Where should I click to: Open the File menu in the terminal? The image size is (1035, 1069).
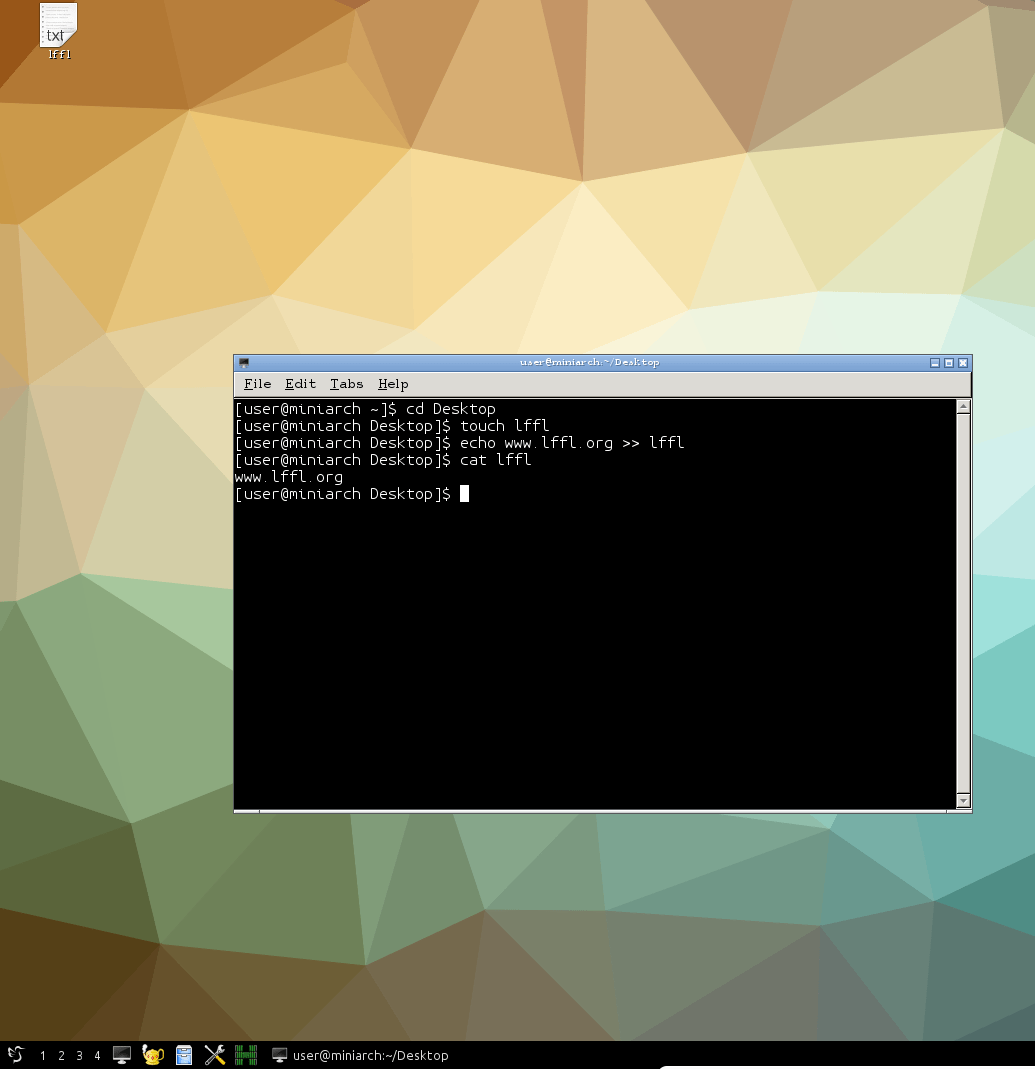coord(257,384)
